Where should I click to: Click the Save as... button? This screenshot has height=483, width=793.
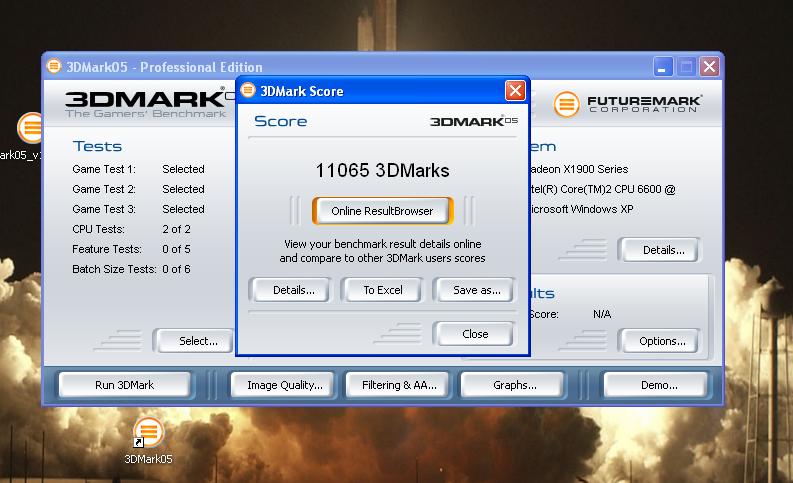pyautogui.click(x=476, y=290)
